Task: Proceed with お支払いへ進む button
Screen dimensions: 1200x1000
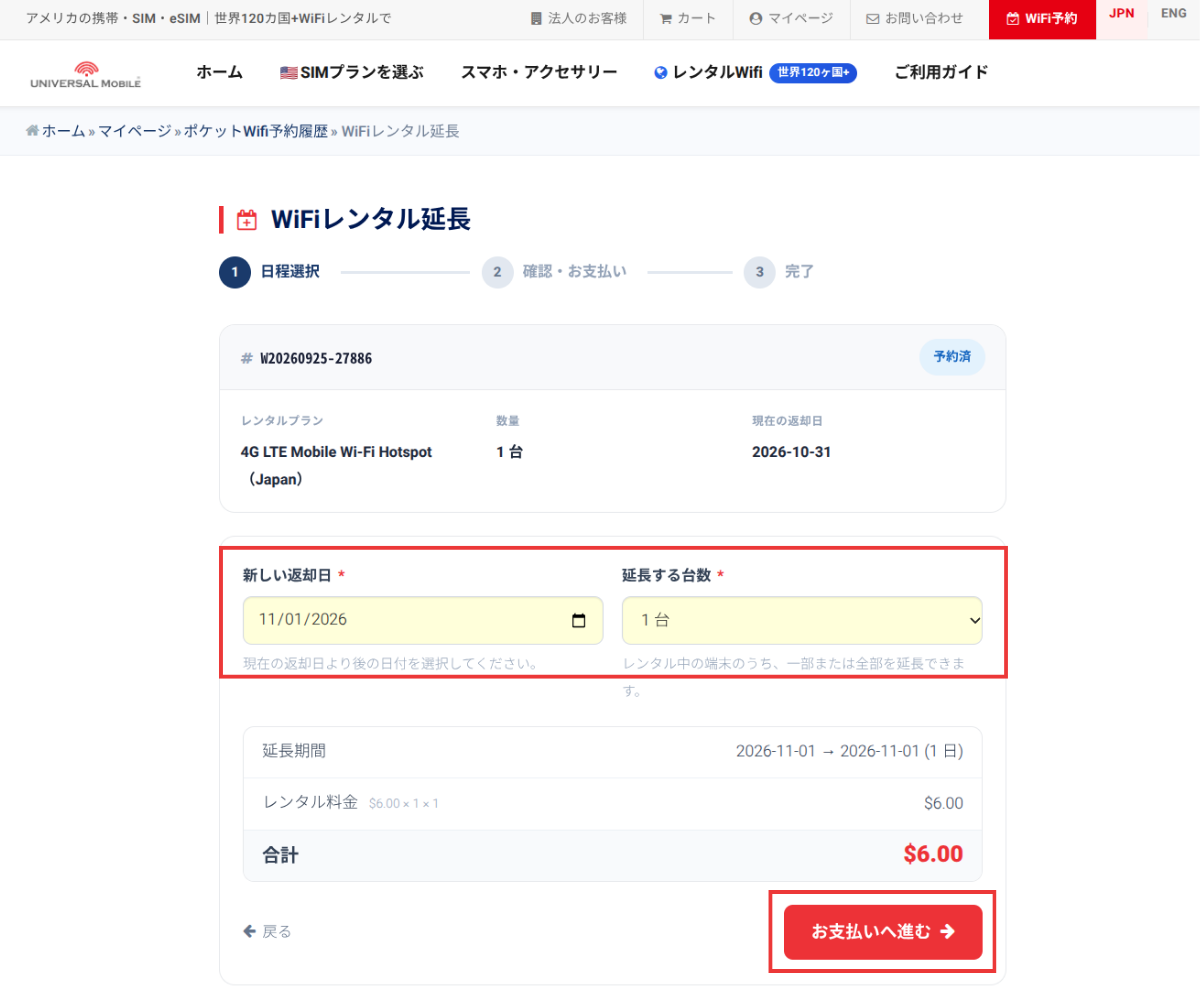Action: (x=883, y=932)
